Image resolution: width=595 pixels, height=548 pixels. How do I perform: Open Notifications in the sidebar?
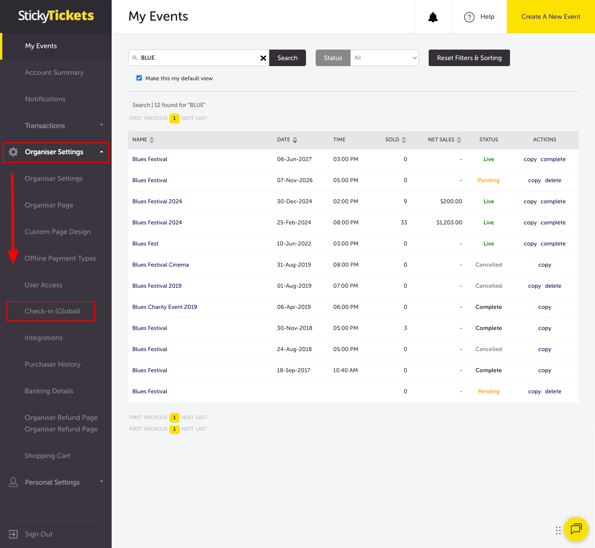click(45, 99)
